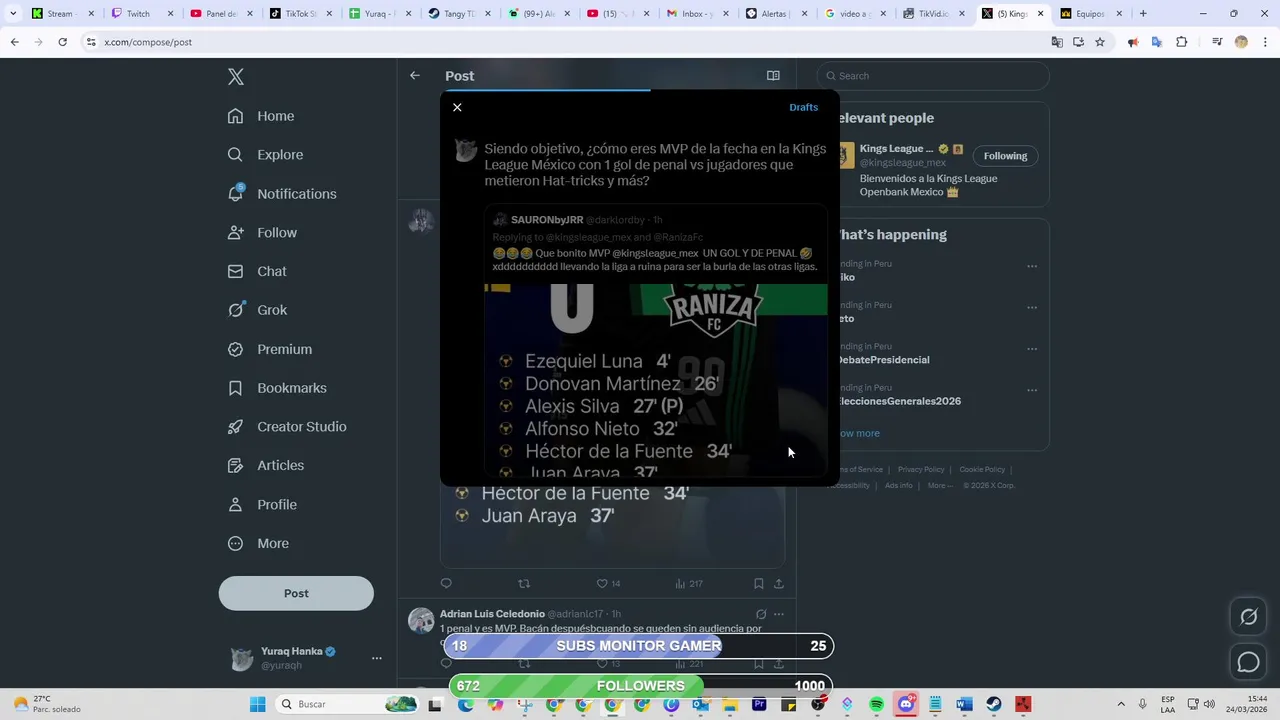Open the Privacy Policy footer link

pyautogui.click(x=921, y=469)
